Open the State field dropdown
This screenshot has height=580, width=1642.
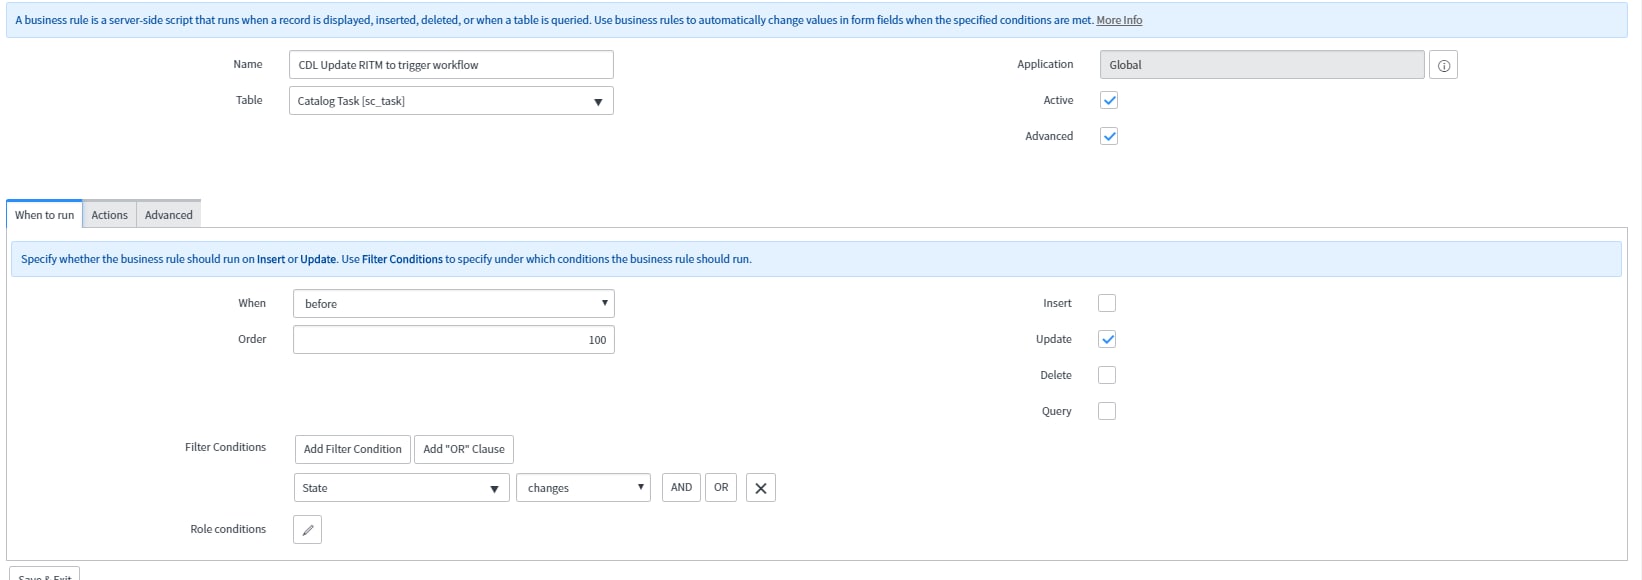coord(400,488)
